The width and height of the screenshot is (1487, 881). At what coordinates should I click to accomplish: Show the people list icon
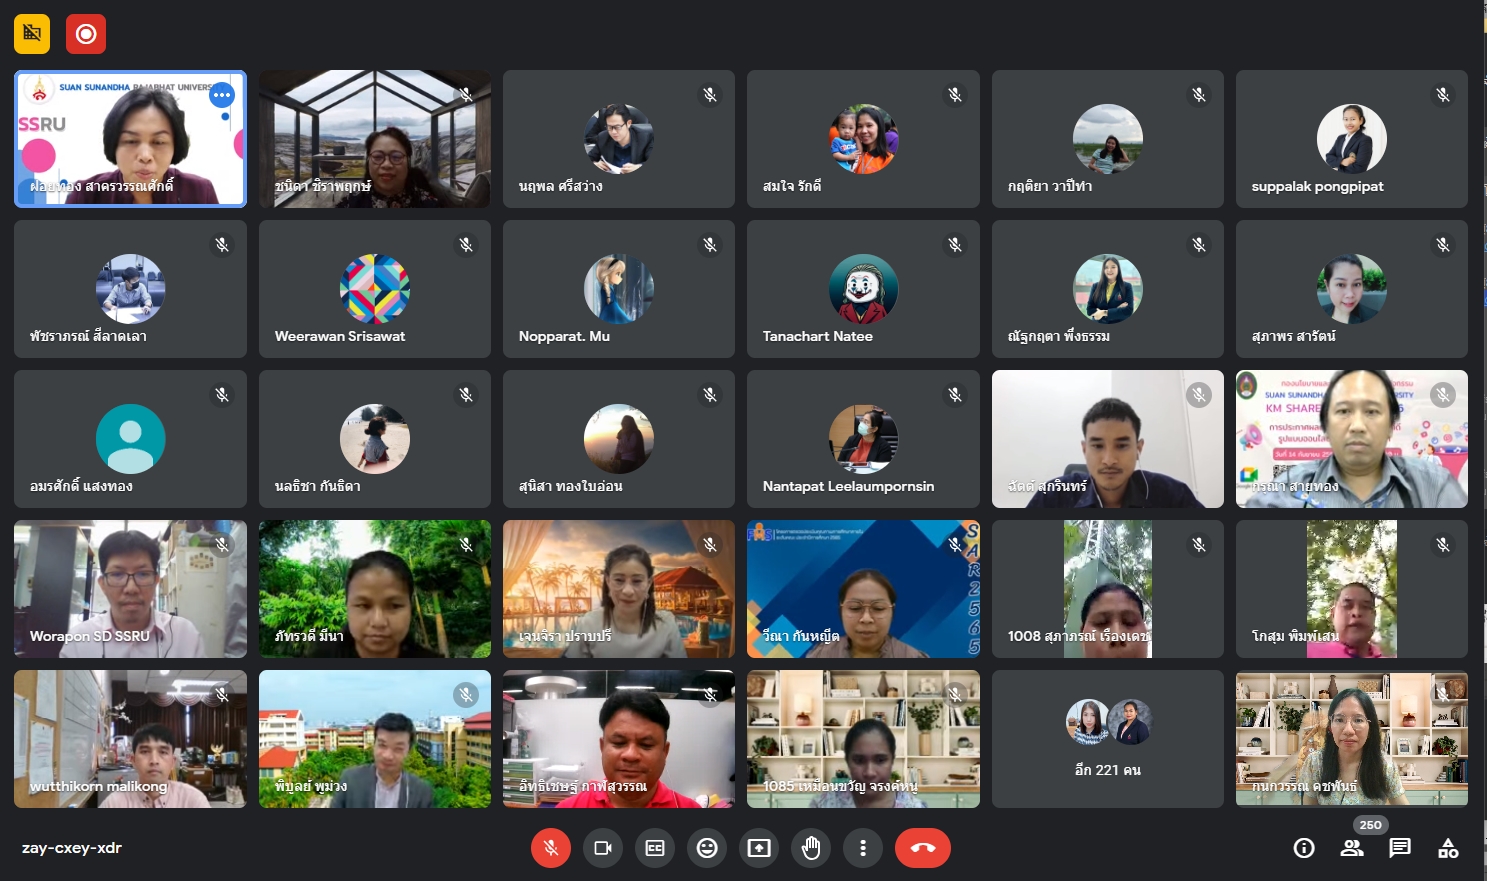[1352, 848]
